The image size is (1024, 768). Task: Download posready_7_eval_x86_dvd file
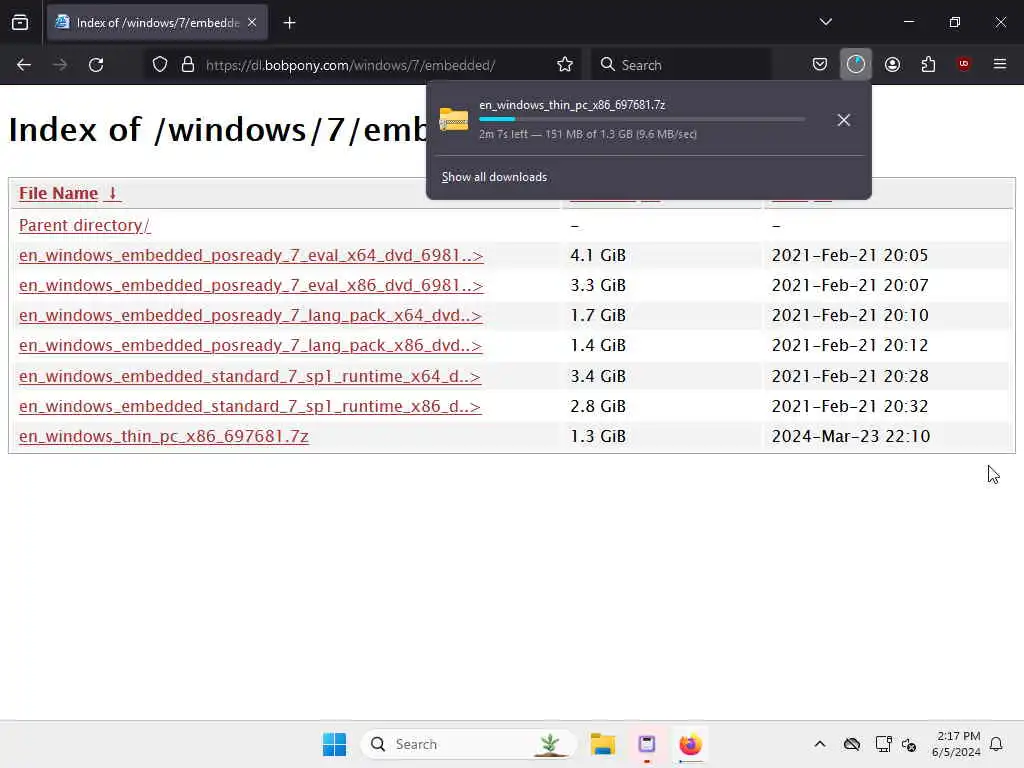[x=251, y=285]
